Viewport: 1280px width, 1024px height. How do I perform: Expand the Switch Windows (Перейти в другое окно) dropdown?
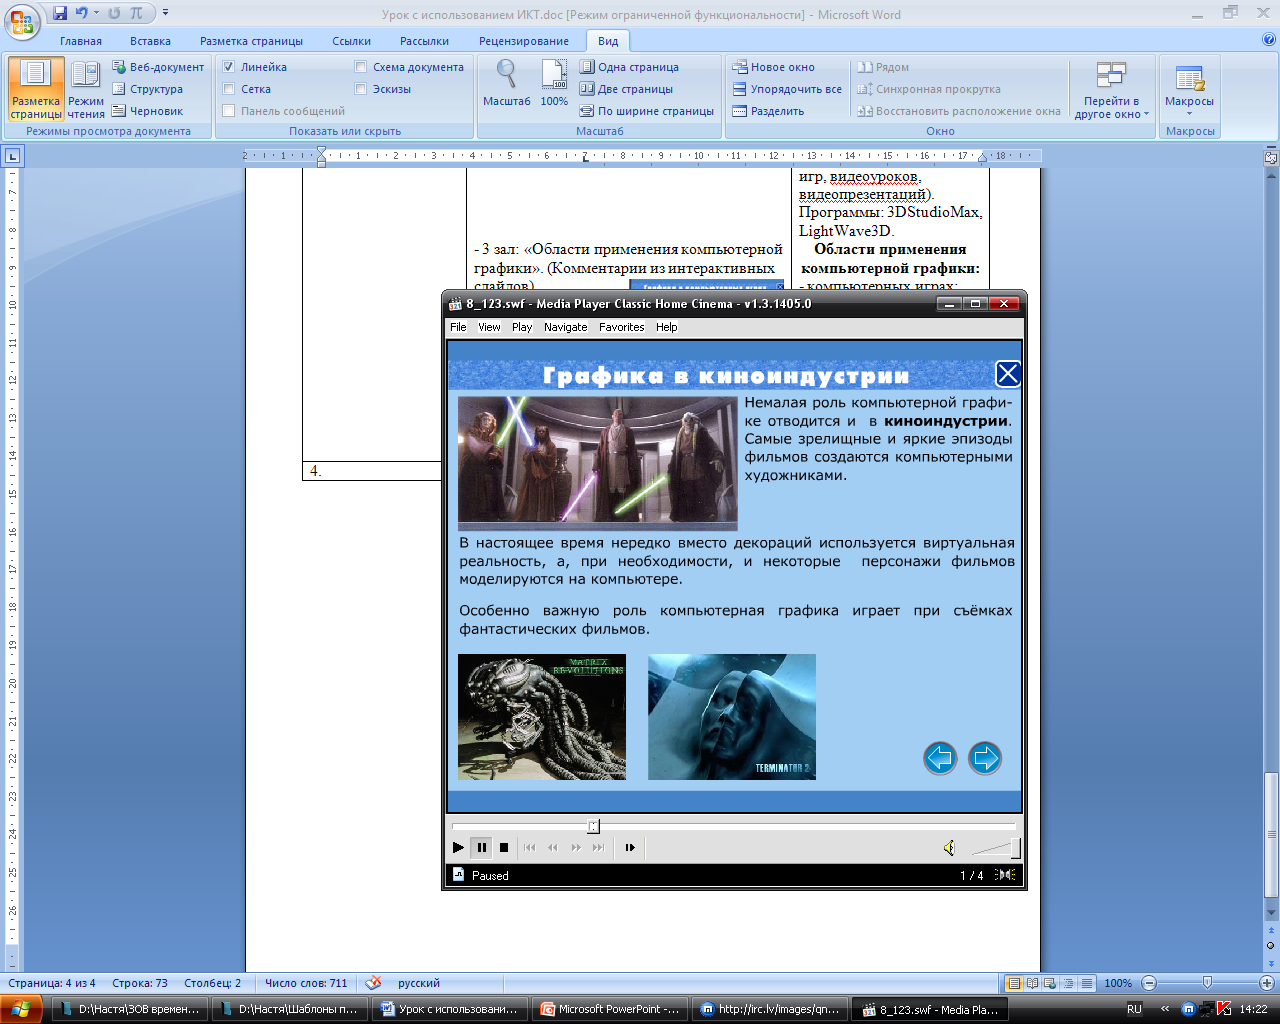coord(1111,90)
